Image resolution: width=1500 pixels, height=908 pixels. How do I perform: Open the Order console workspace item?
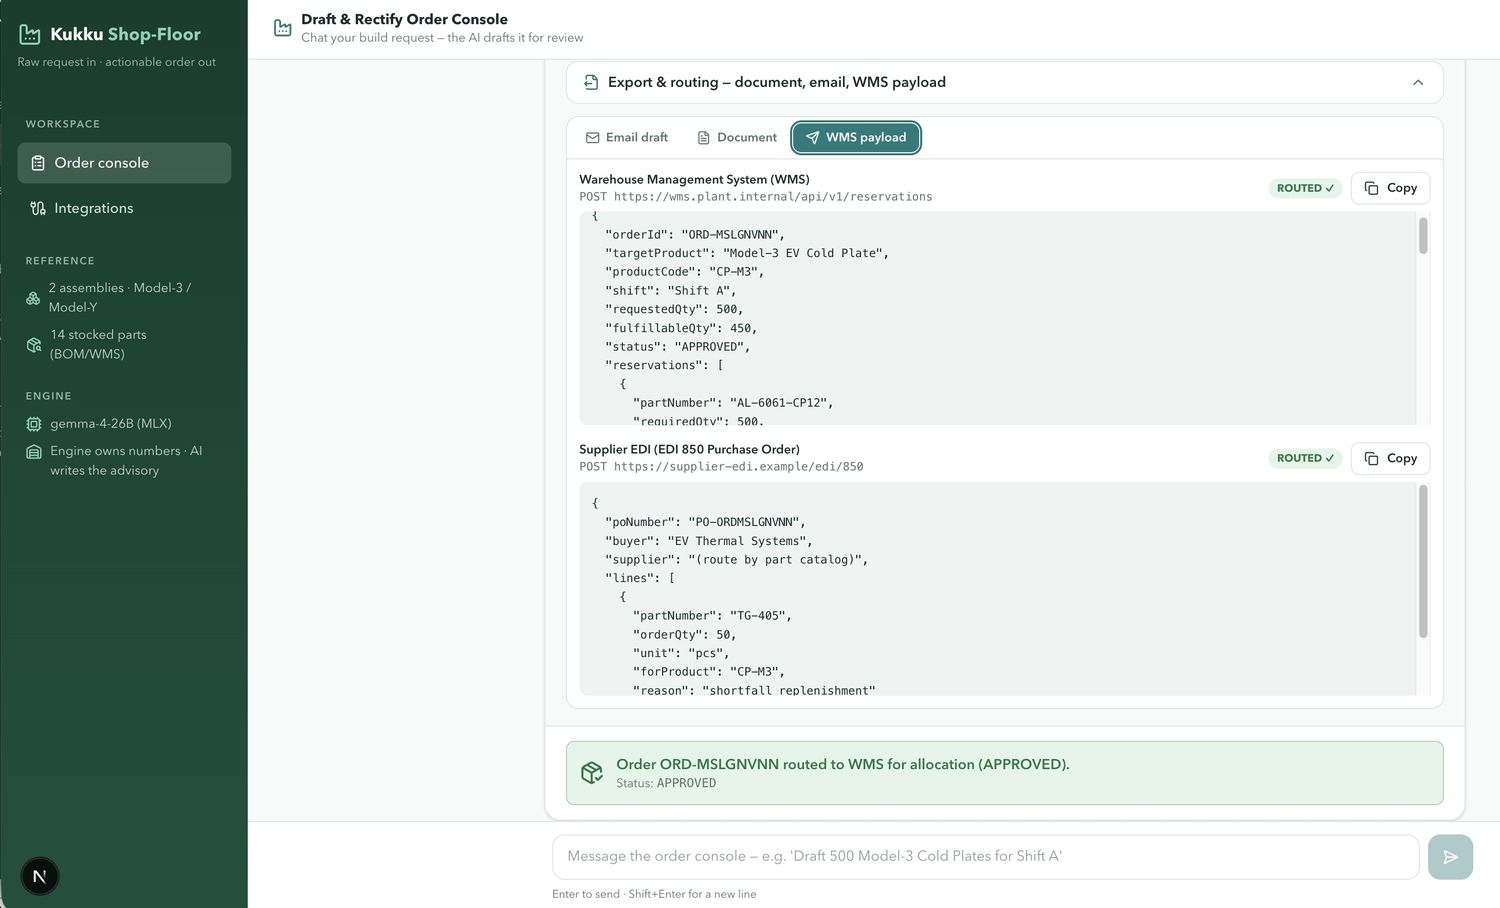click(x=124, y=163)
